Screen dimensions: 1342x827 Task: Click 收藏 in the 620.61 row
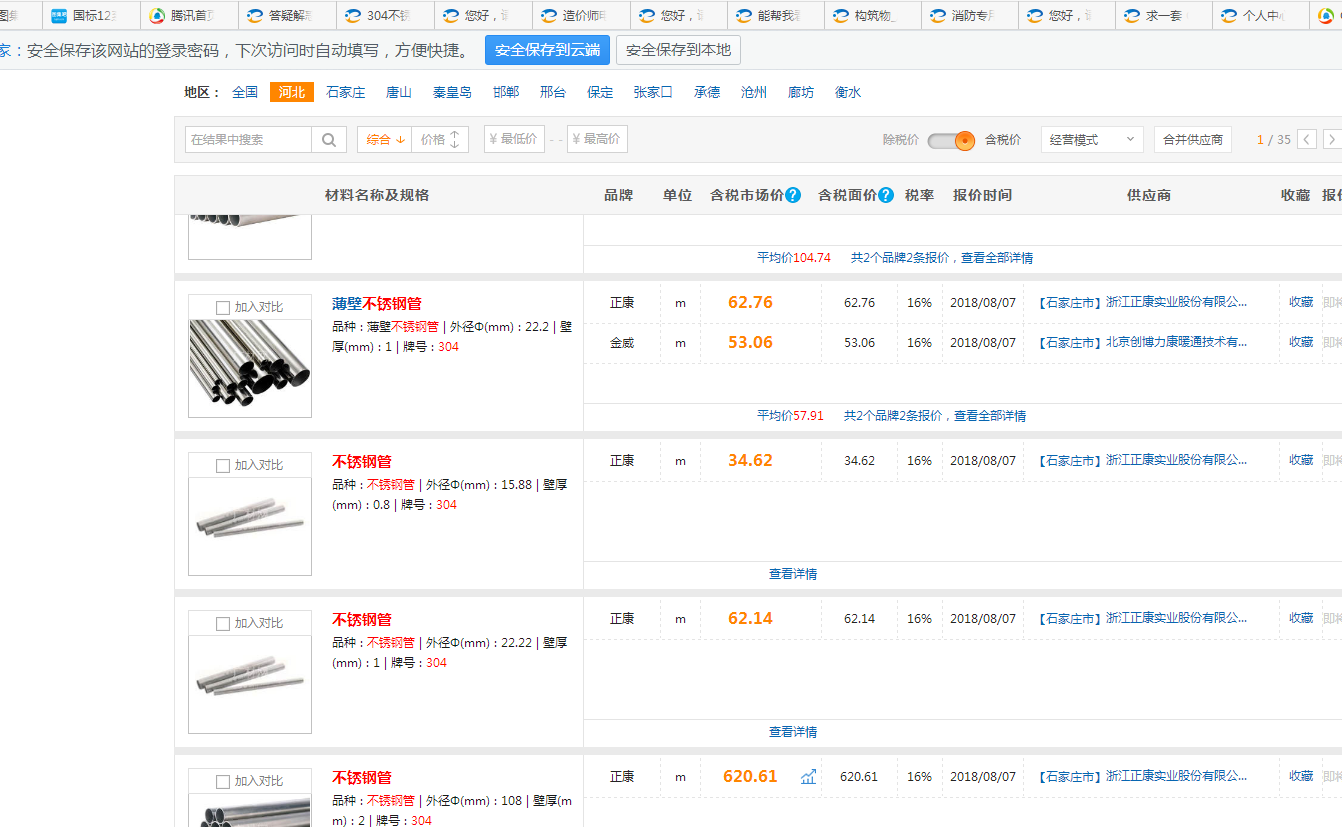pos(1301,776)
